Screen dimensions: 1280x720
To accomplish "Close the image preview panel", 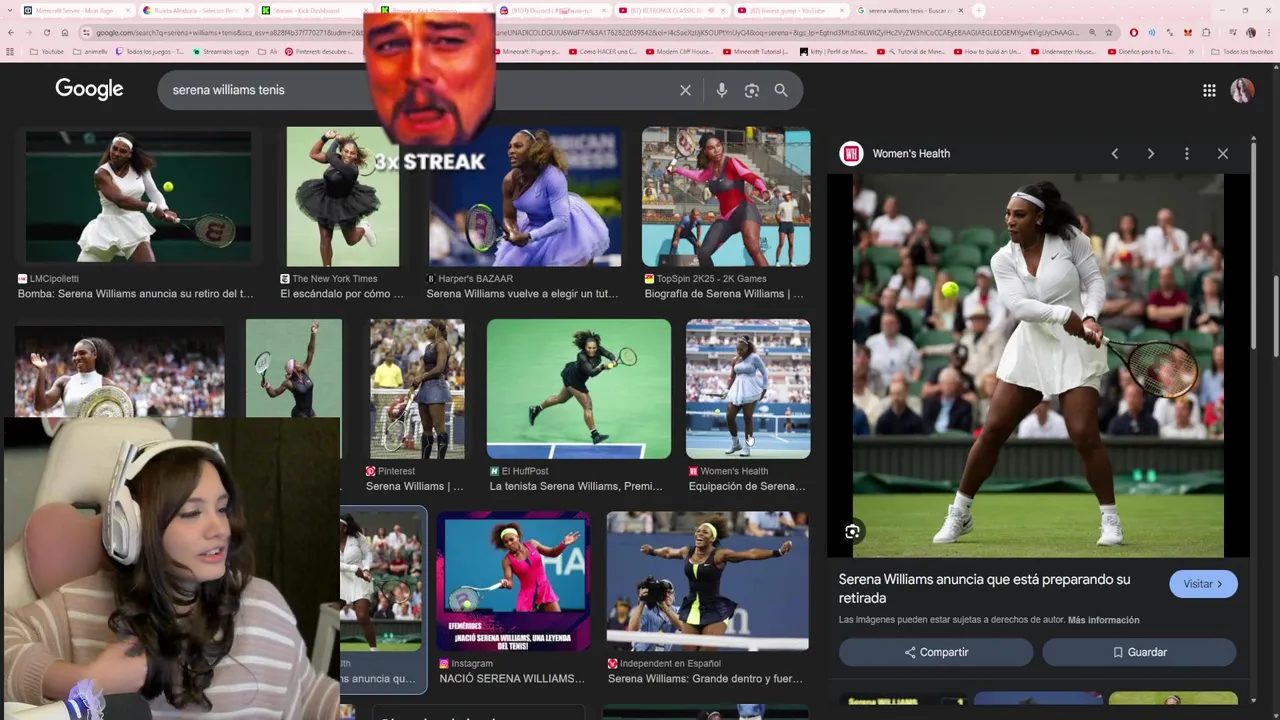I will (1222, 153).
